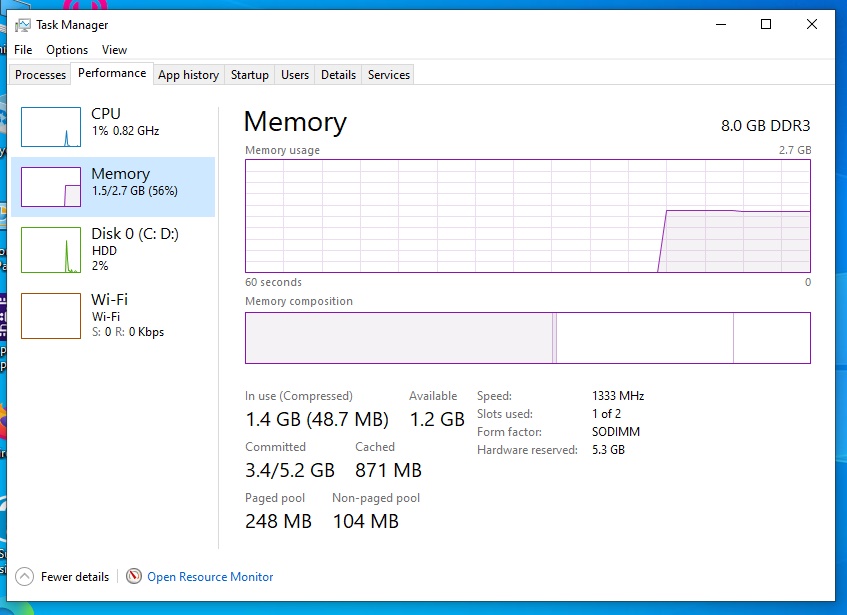847x615 pixels.
Task: Switch to the App history tab
Action: 188,75
